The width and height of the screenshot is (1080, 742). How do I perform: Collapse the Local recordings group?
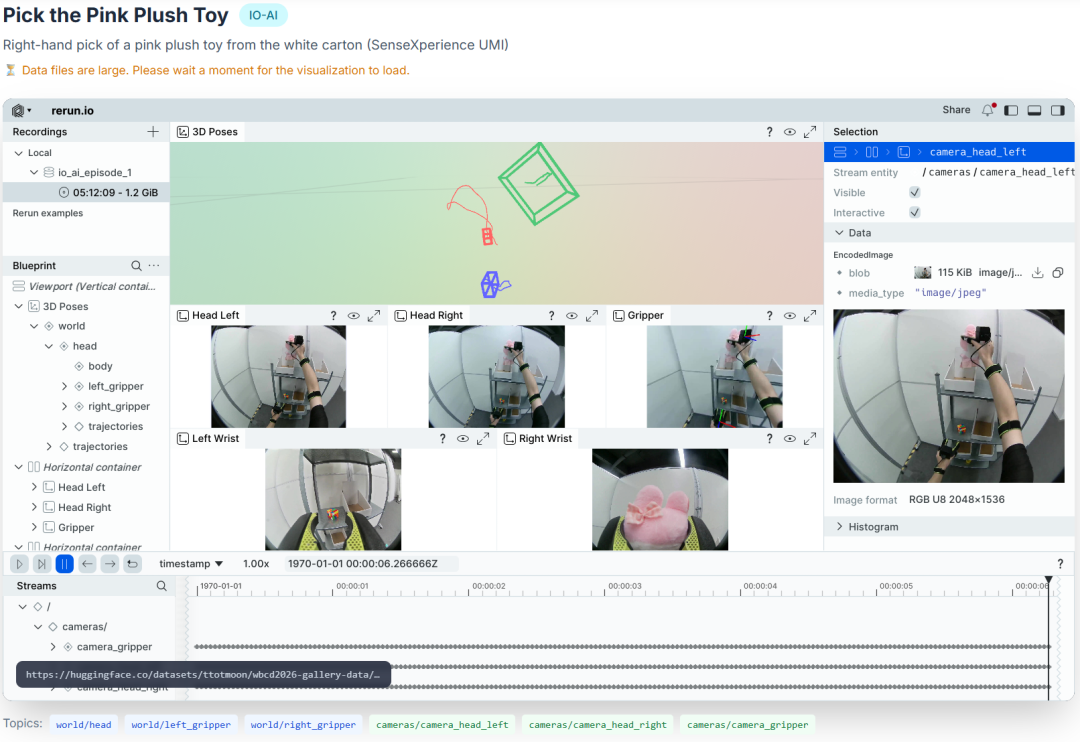click(19, 153)
